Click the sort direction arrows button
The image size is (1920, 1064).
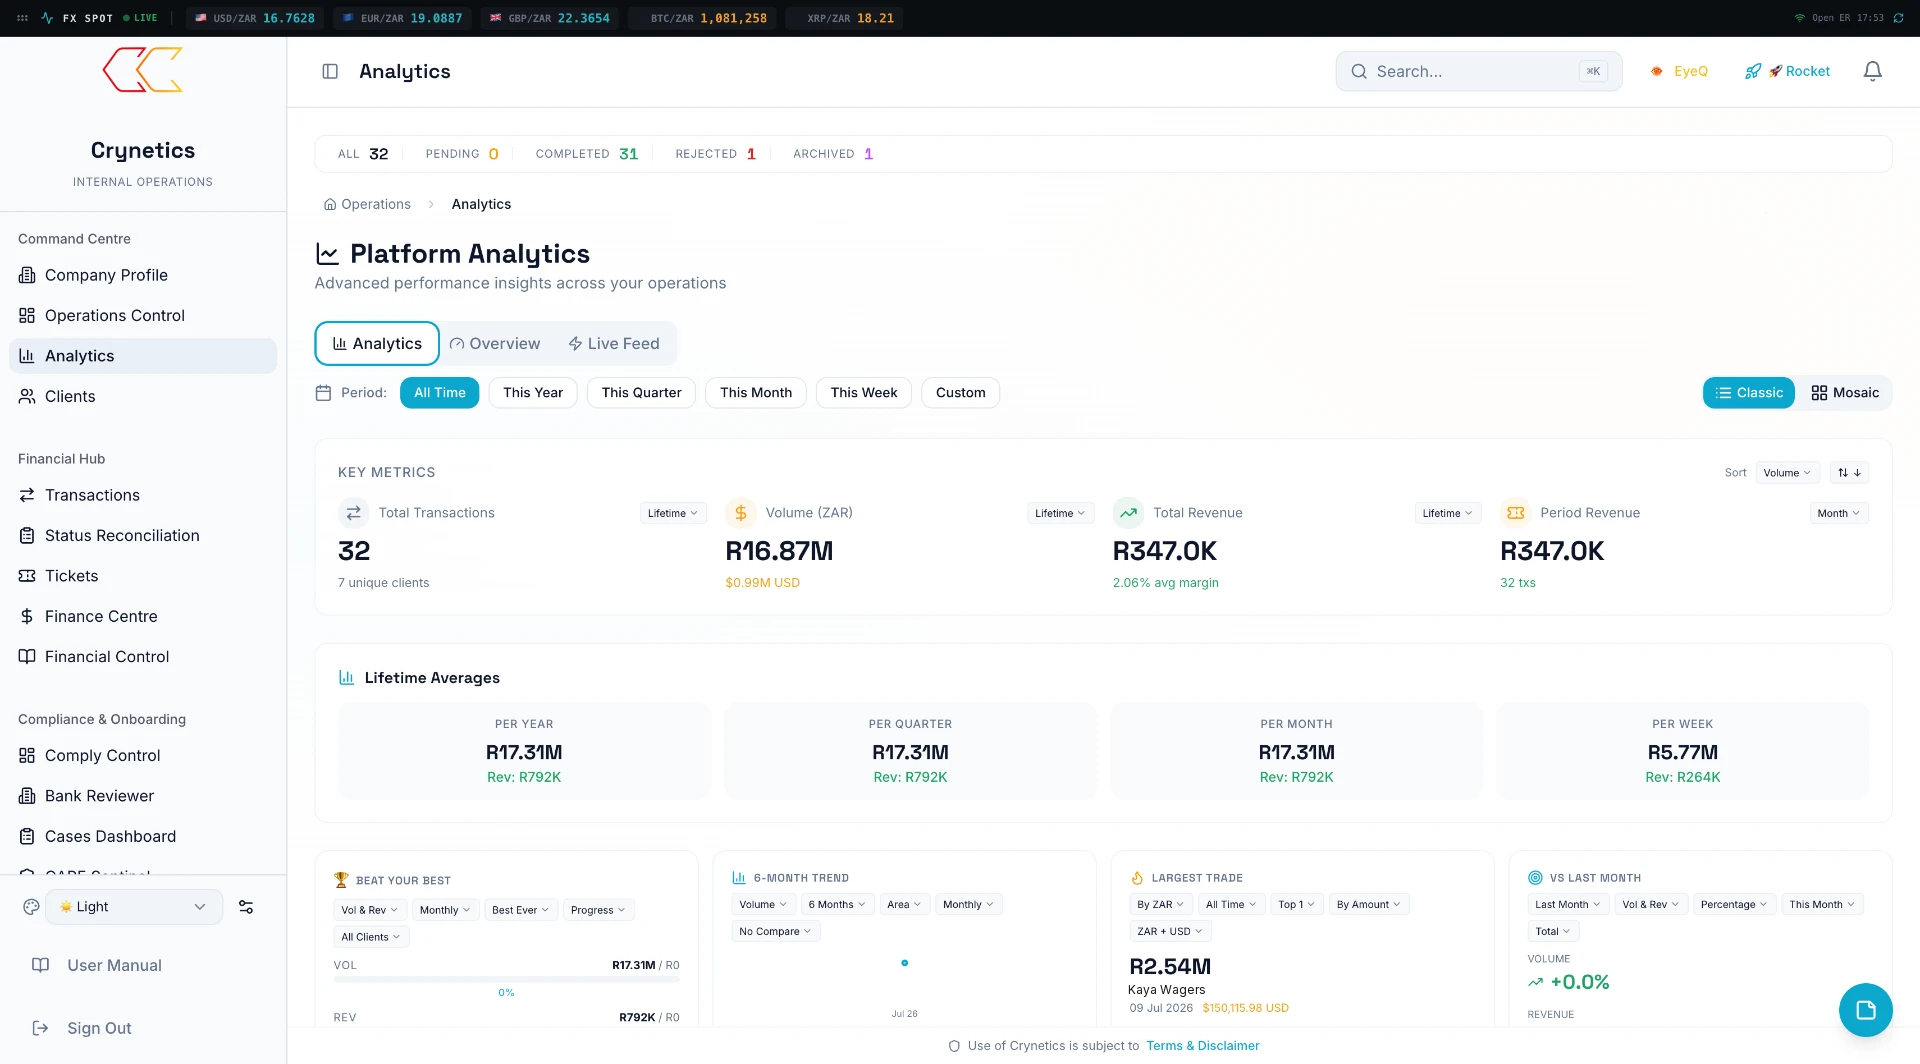click(x=1849, y=473)
